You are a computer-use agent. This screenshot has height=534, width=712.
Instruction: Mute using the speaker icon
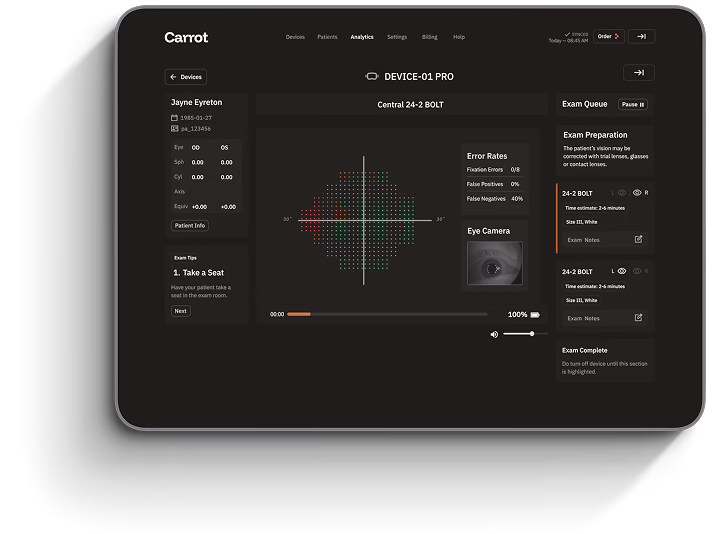pos(494,334)
